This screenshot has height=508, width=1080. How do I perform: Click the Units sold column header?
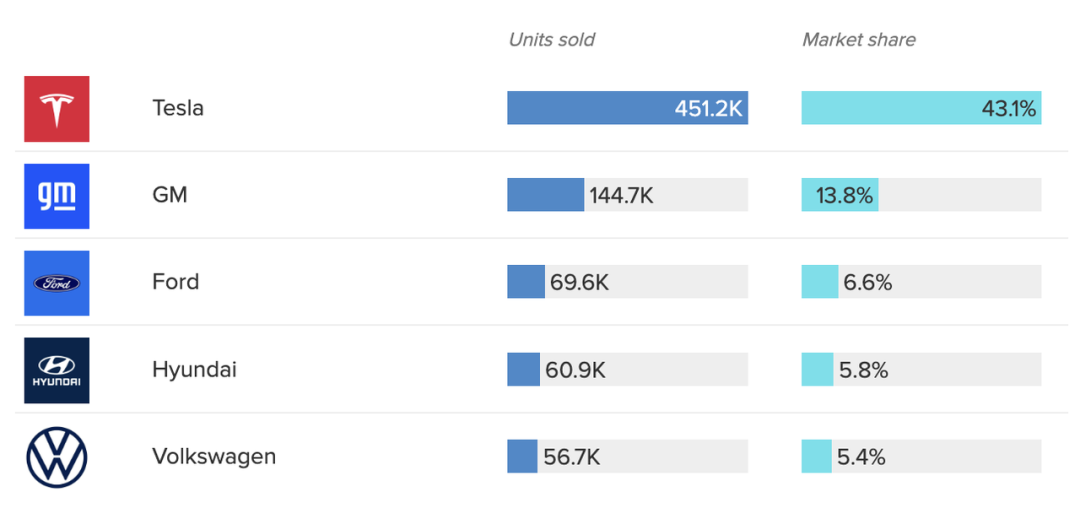(551, 40)
